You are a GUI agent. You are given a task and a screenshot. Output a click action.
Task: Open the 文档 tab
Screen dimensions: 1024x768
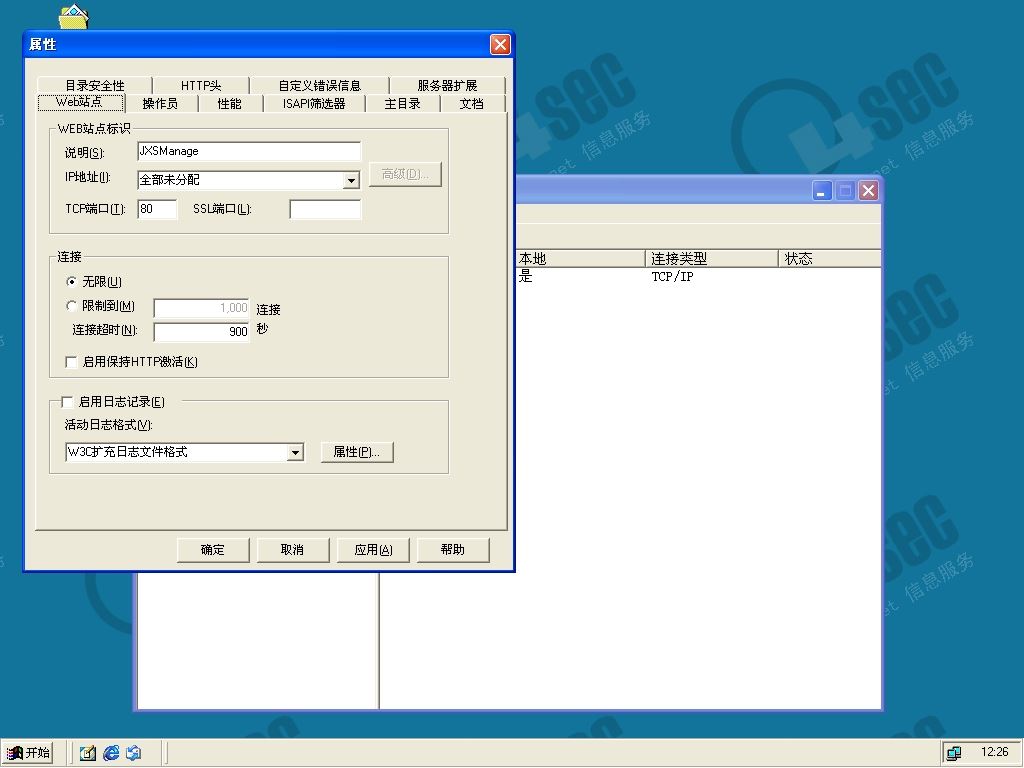472,103
